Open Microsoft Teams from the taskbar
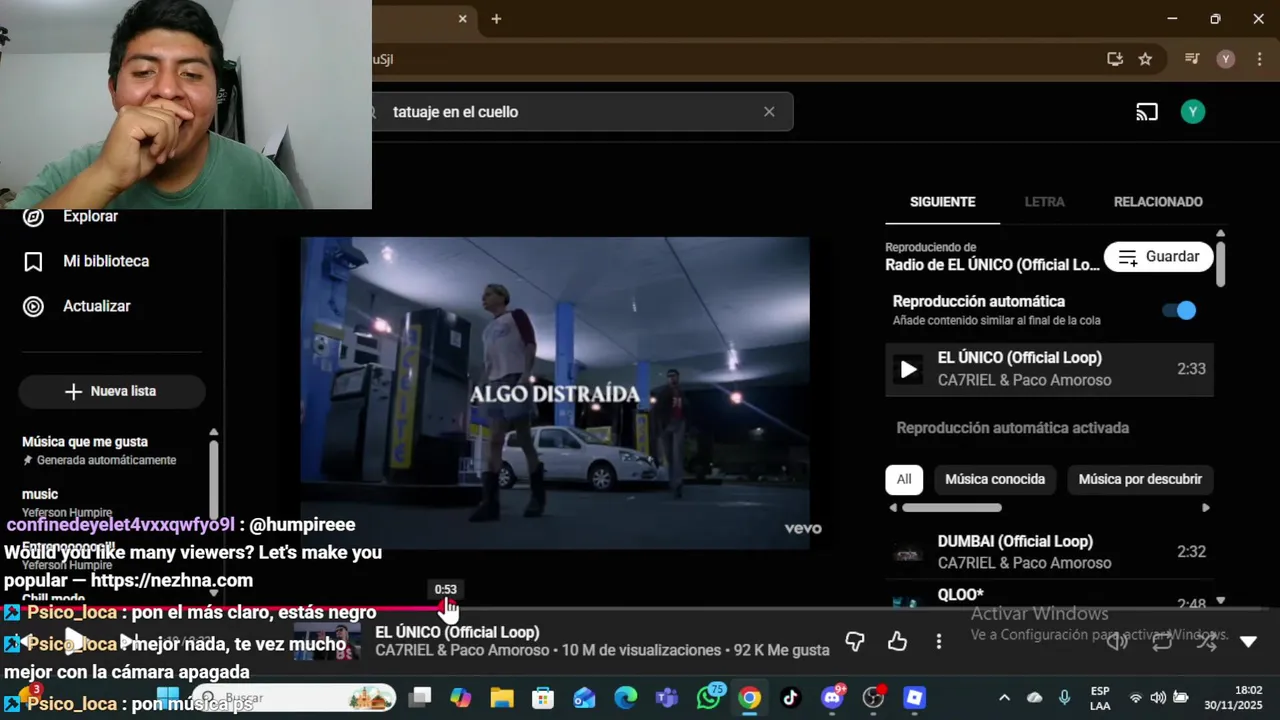This screenshot has width=1280, height=720. pos(667,698)
